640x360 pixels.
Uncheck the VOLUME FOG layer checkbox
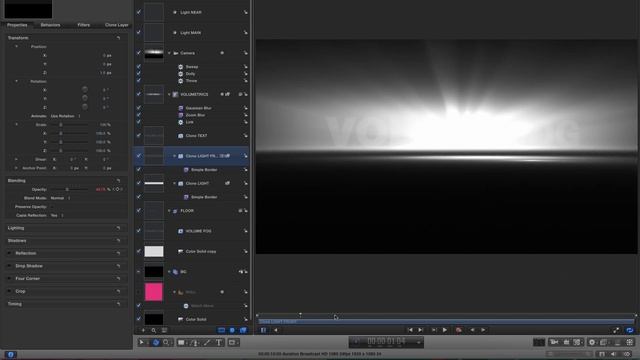(139, 231)
